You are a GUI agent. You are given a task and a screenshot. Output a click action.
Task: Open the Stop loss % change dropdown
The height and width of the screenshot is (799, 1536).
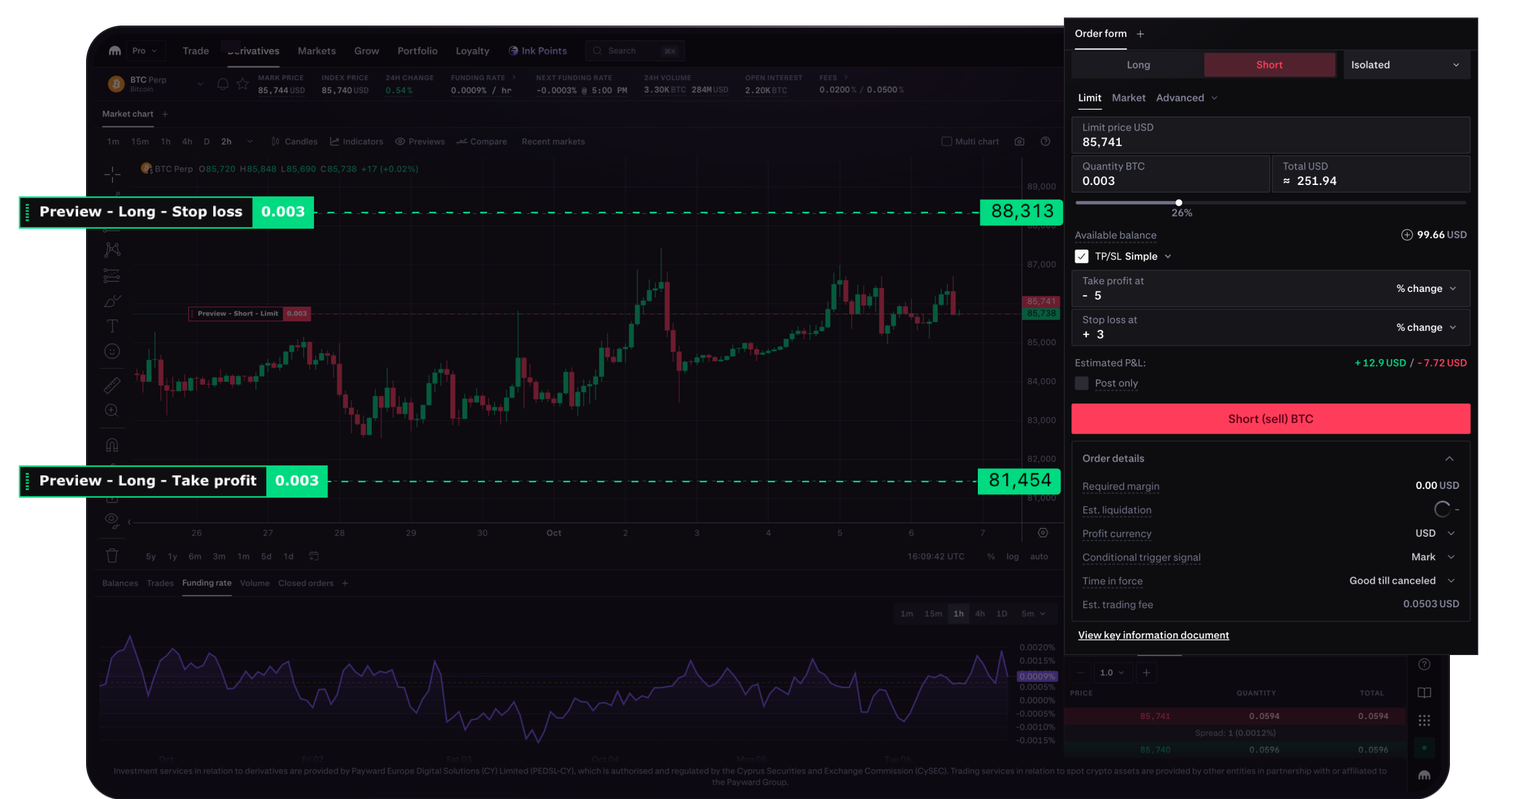click(1426, 328)
